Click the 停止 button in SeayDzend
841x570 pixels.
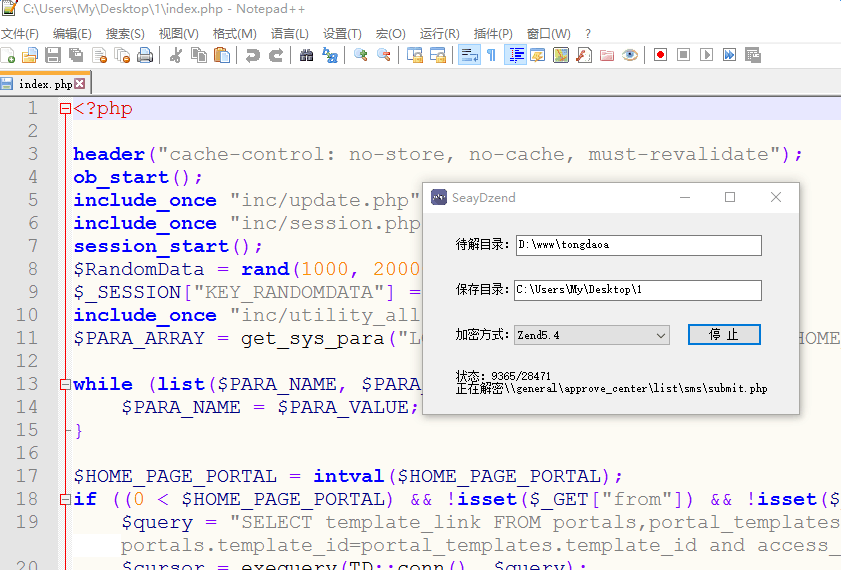pos(724,335)
